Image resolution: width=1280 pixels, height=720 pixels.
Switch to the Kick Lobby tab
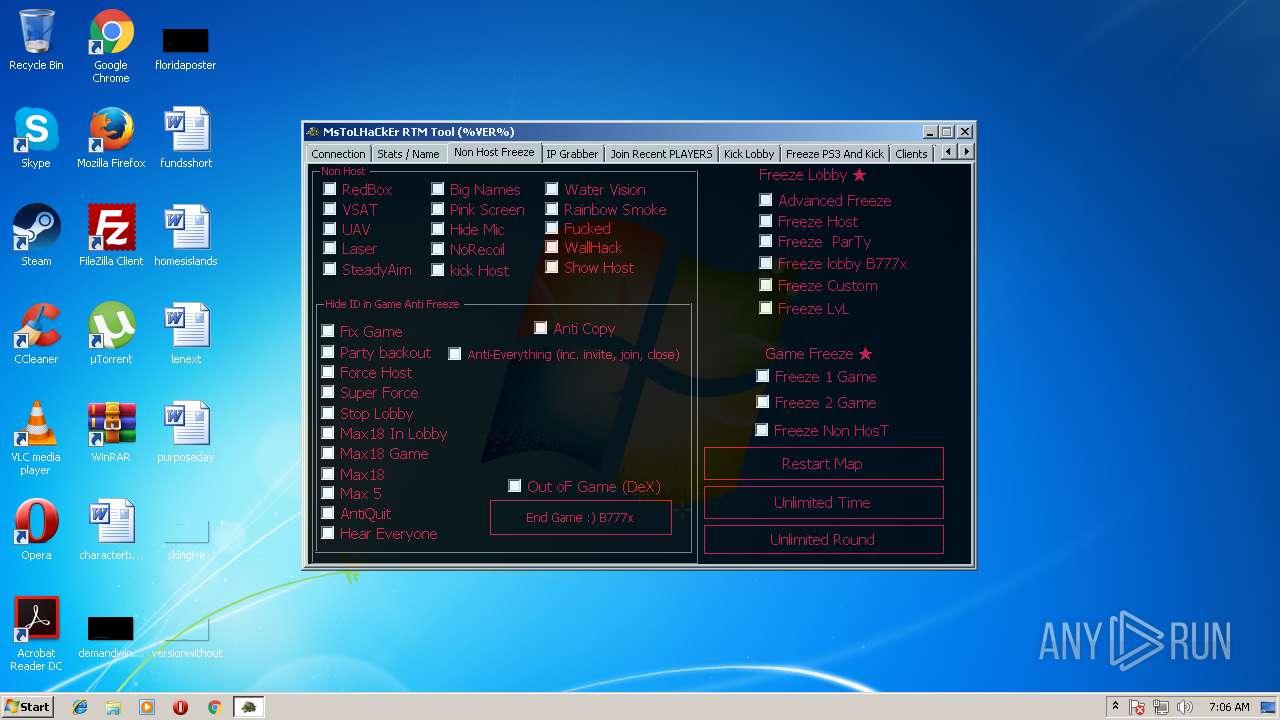pyautogui.click(x=749, y=154)
